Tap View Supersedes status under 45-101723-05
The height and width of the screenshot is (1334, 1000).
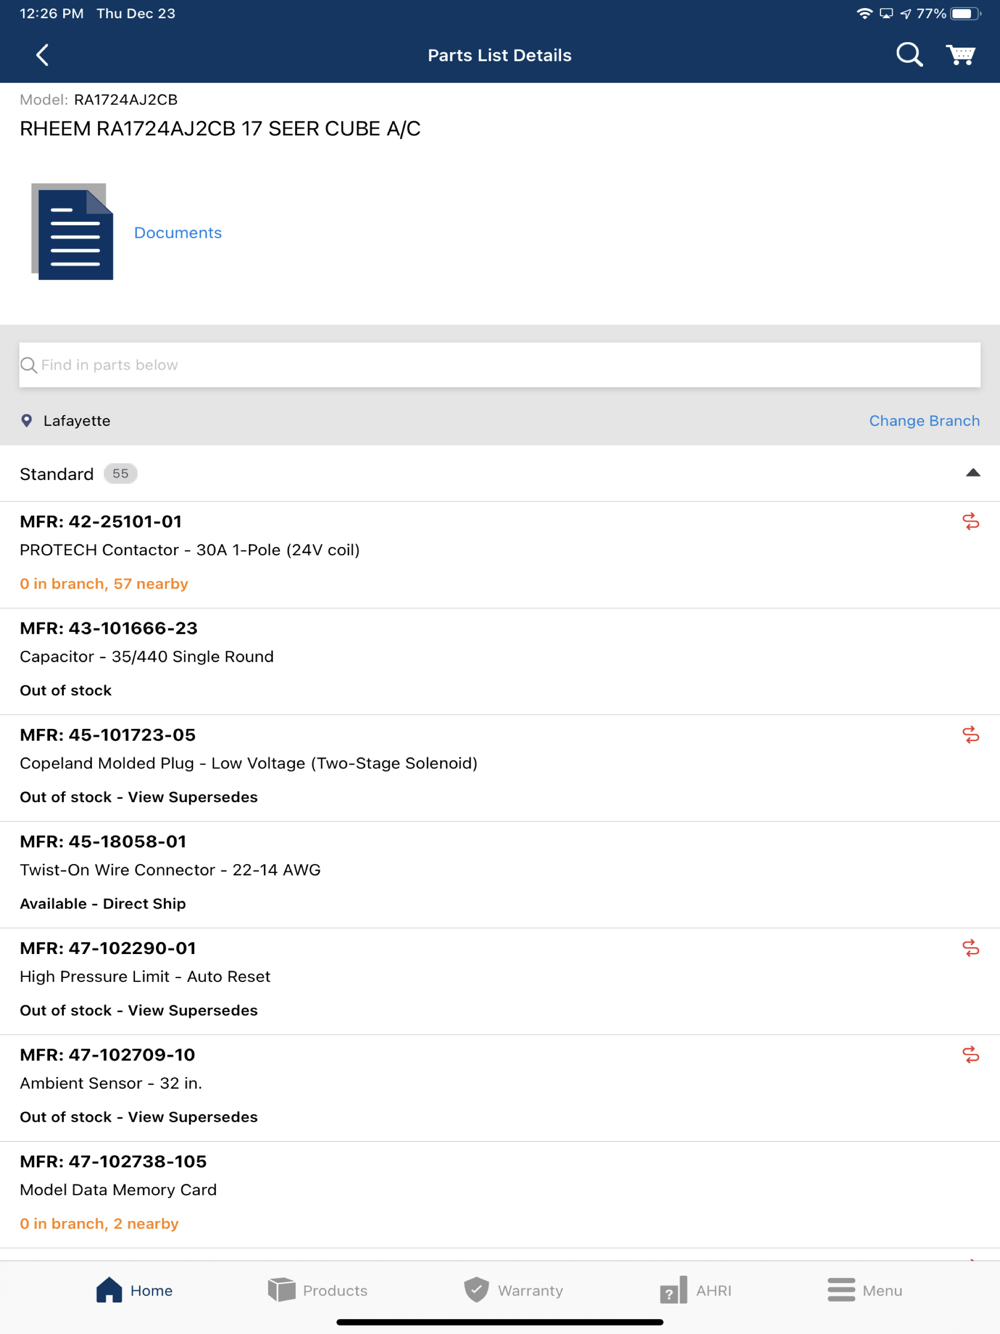pyautogui.click(x=193, y=797)
